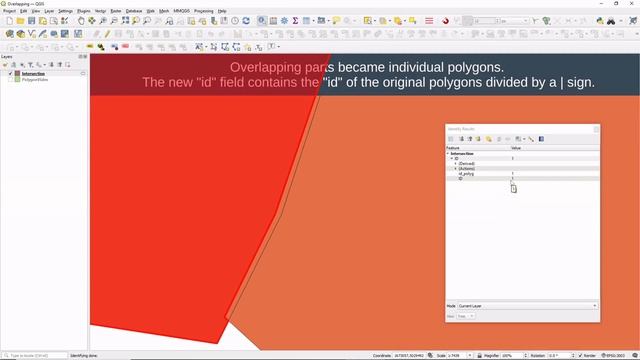The height and width of the screenshot is (360, 640).
Task: Click the Toggle Editing pencil icon
Action: click(x=107, y=34)
